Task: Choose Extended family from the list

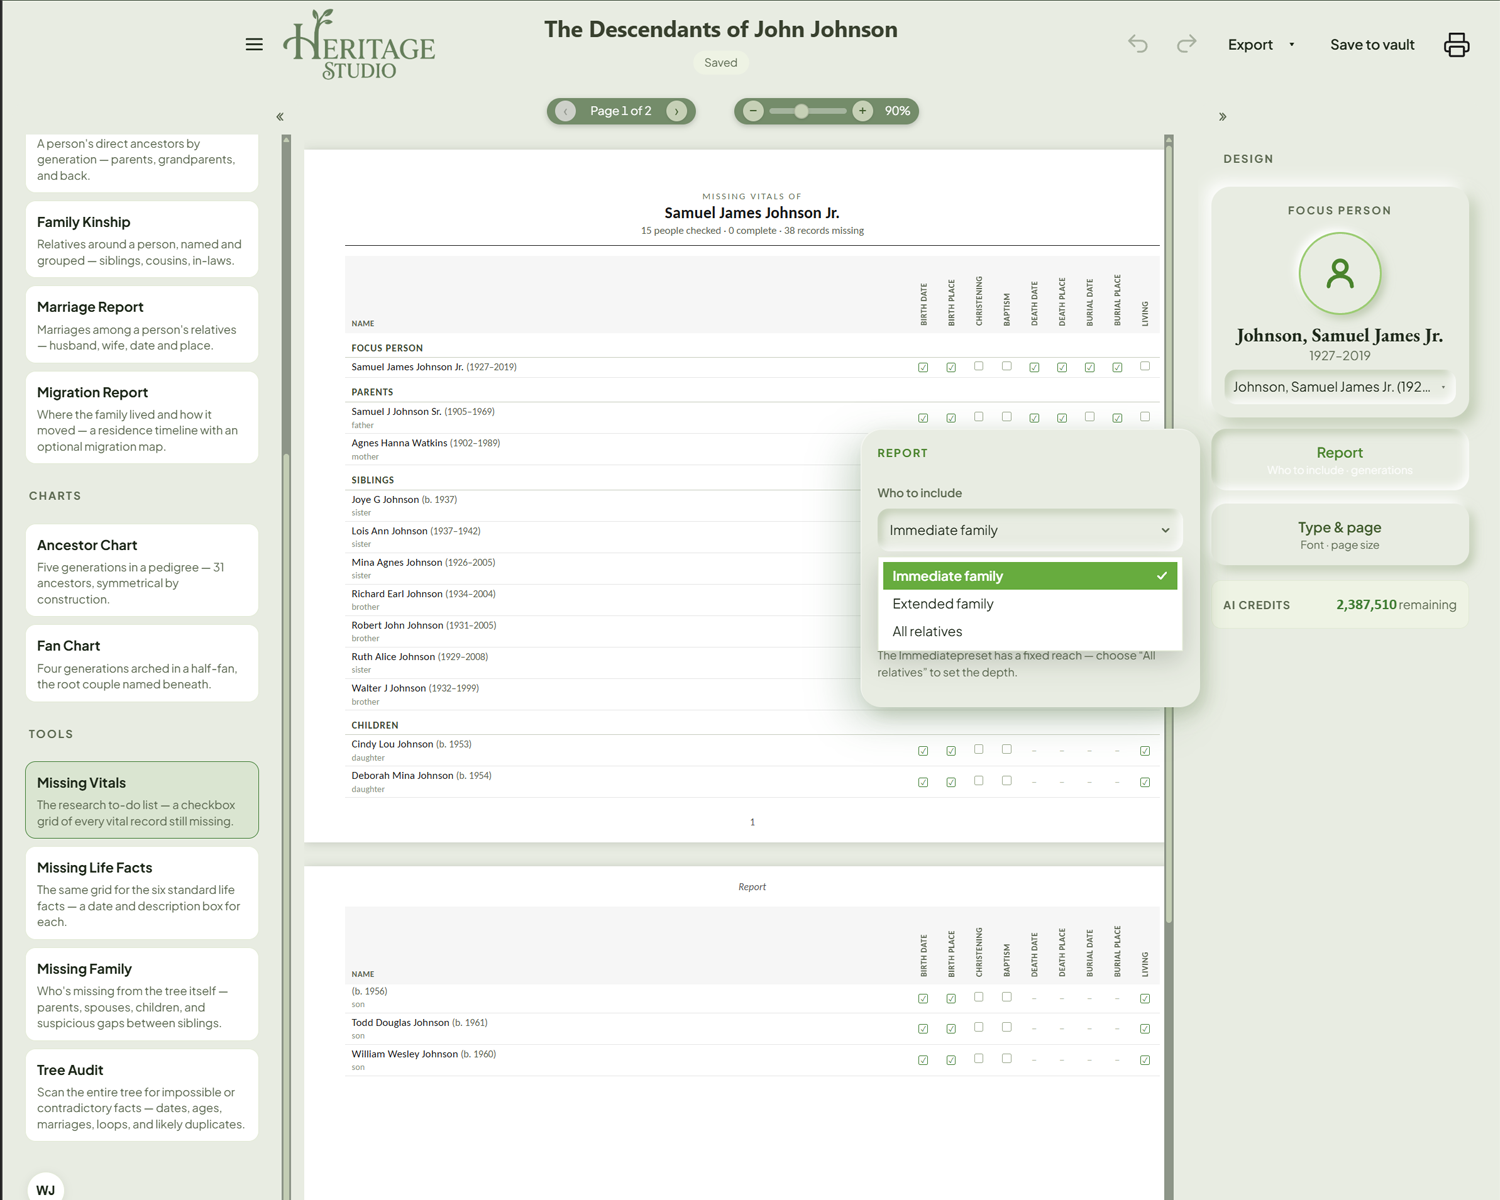Action: [1030, 604]
